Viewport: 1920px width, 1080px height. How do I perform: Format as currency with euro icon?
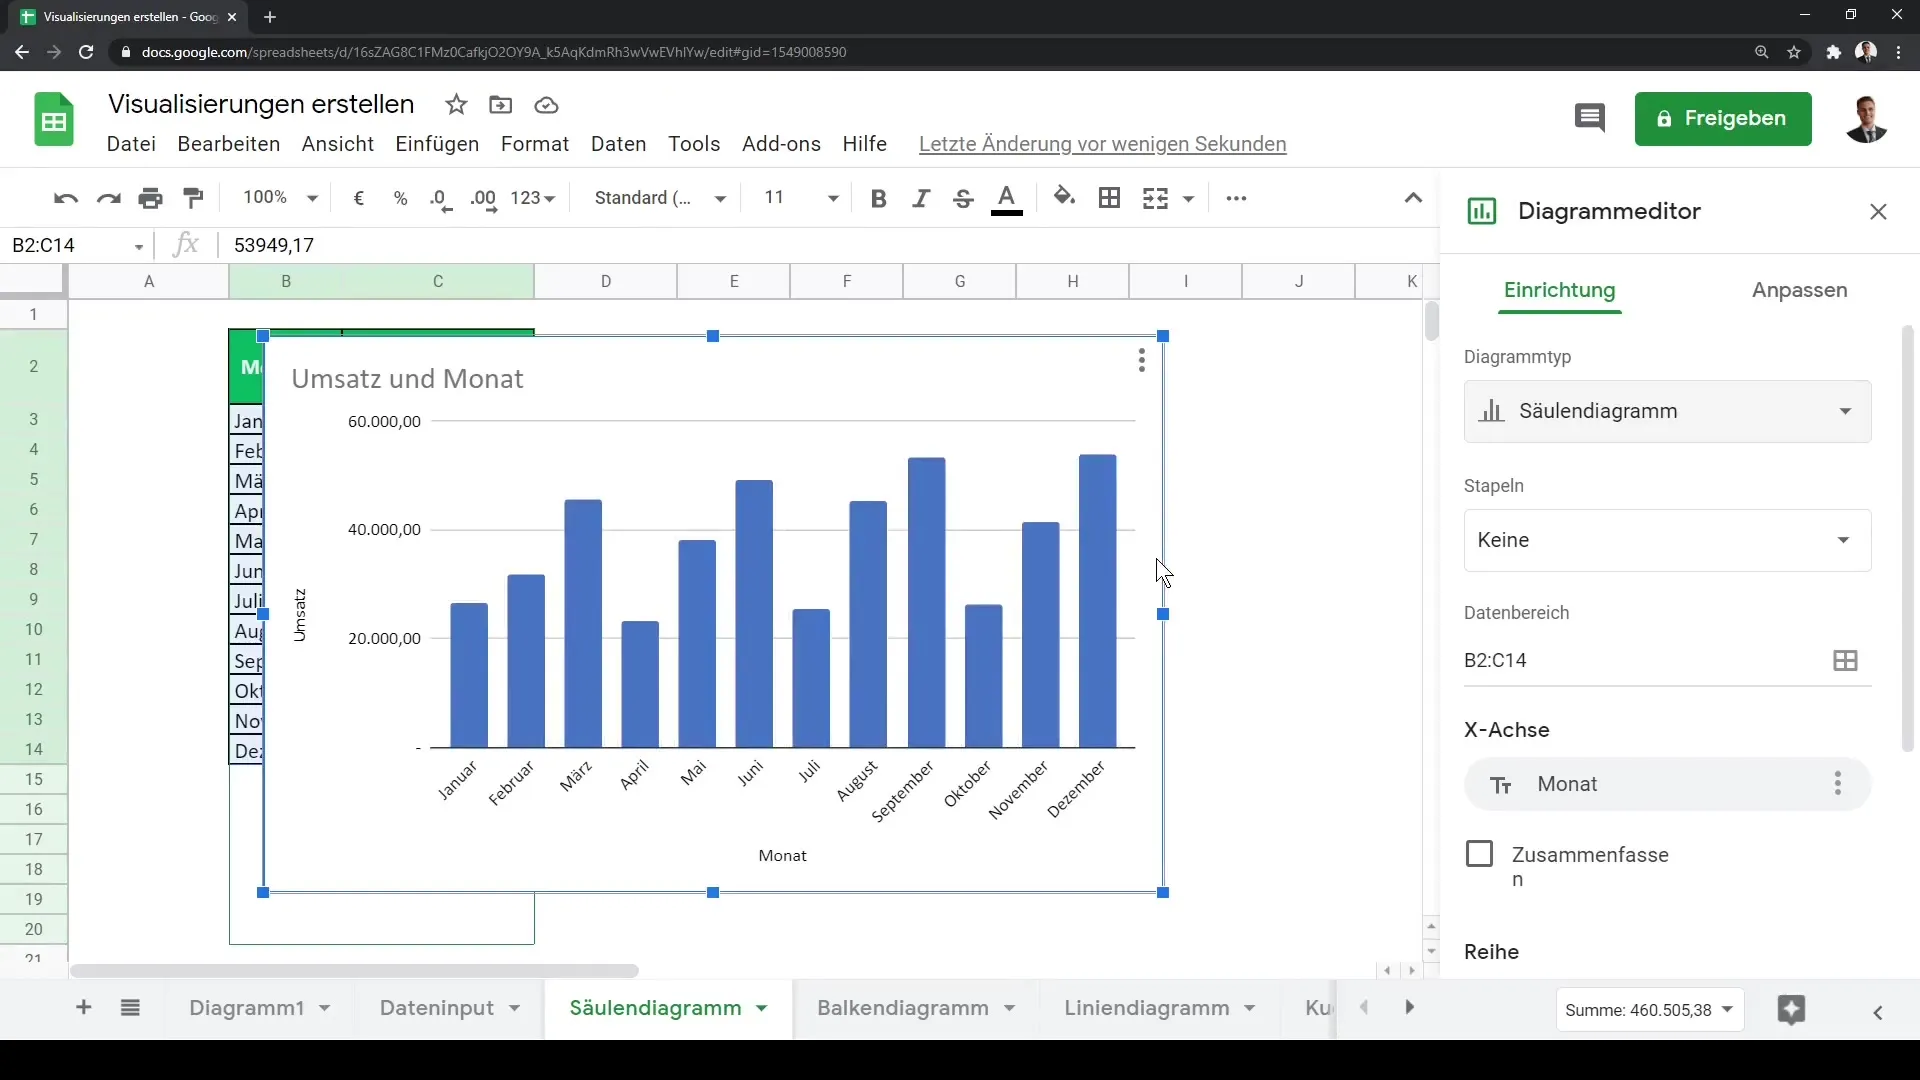(x=359, y=198)
